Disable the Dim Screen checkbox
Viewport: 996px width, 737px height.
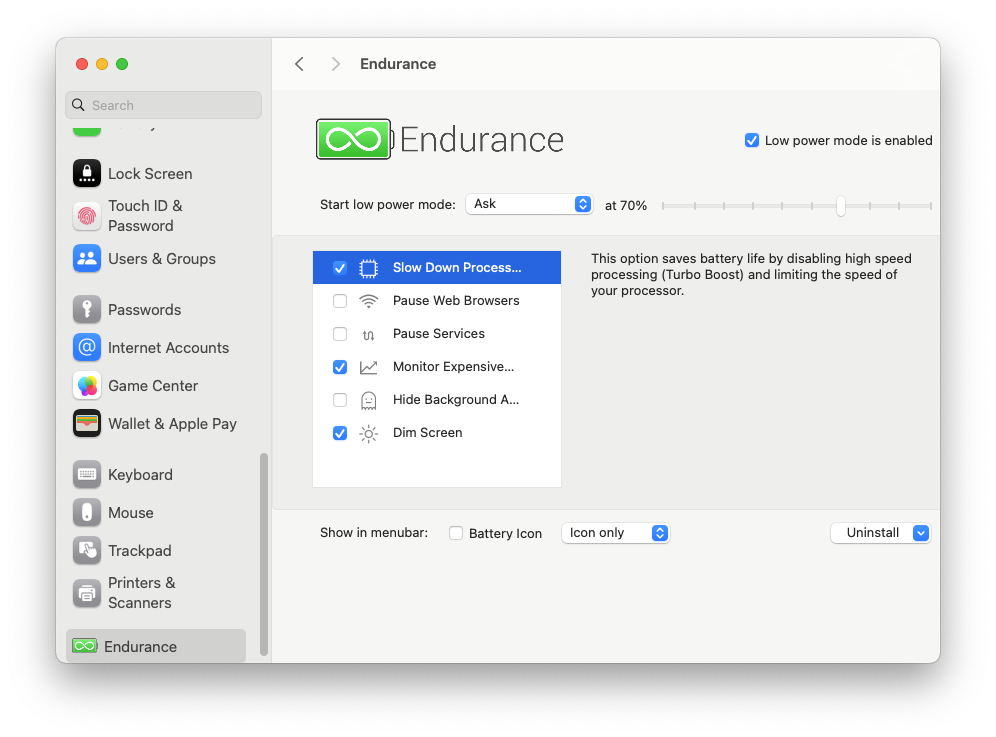coord(340,433)
